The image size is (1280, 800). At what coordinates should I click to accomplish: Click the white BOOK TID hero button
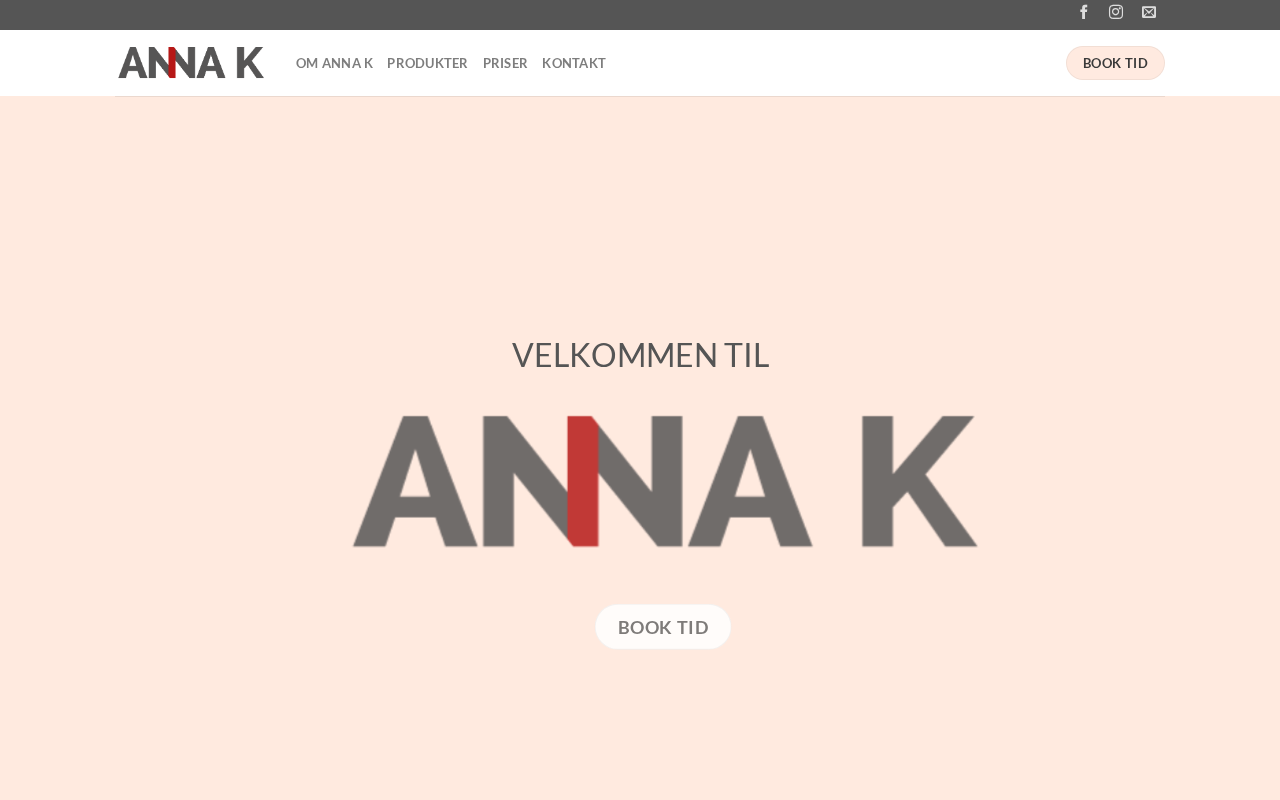663,627
